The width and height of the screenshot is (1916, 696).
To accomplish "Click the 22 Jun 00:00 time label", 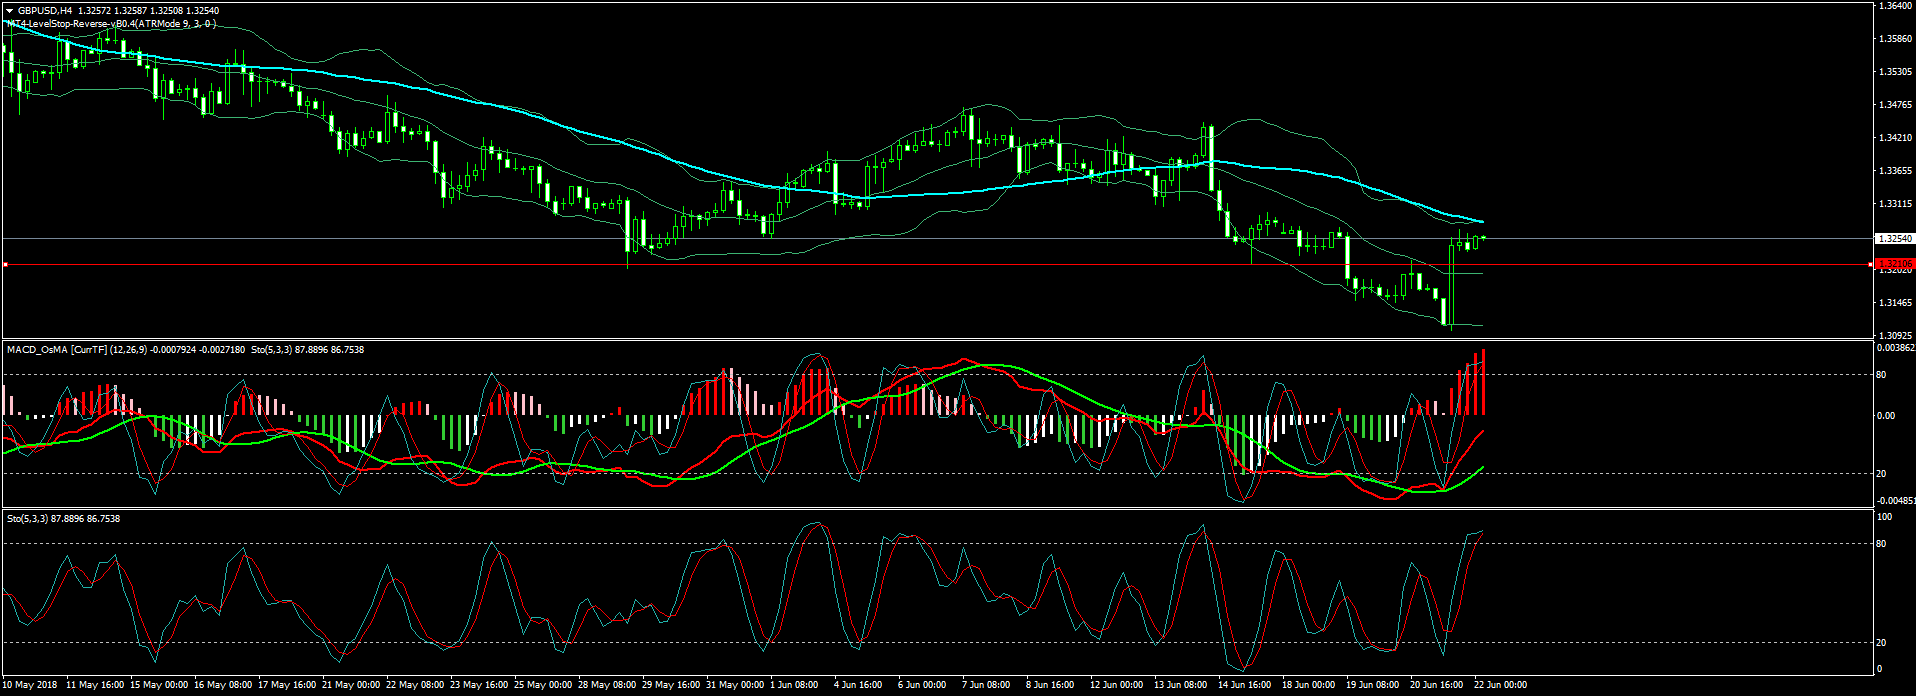I will [1500, 685].
